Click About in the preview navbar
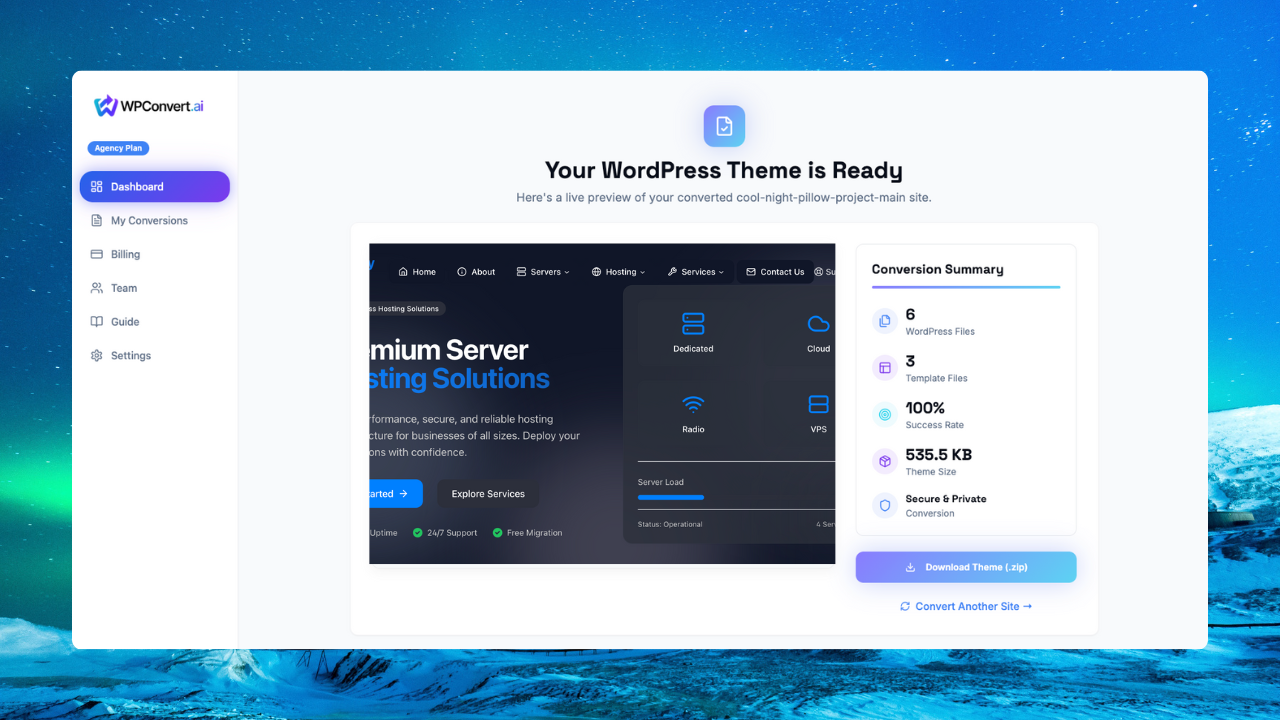Image resolution: width=1280 pixels, height=720 pixels. pyautogui.click(x=476, y=272)
